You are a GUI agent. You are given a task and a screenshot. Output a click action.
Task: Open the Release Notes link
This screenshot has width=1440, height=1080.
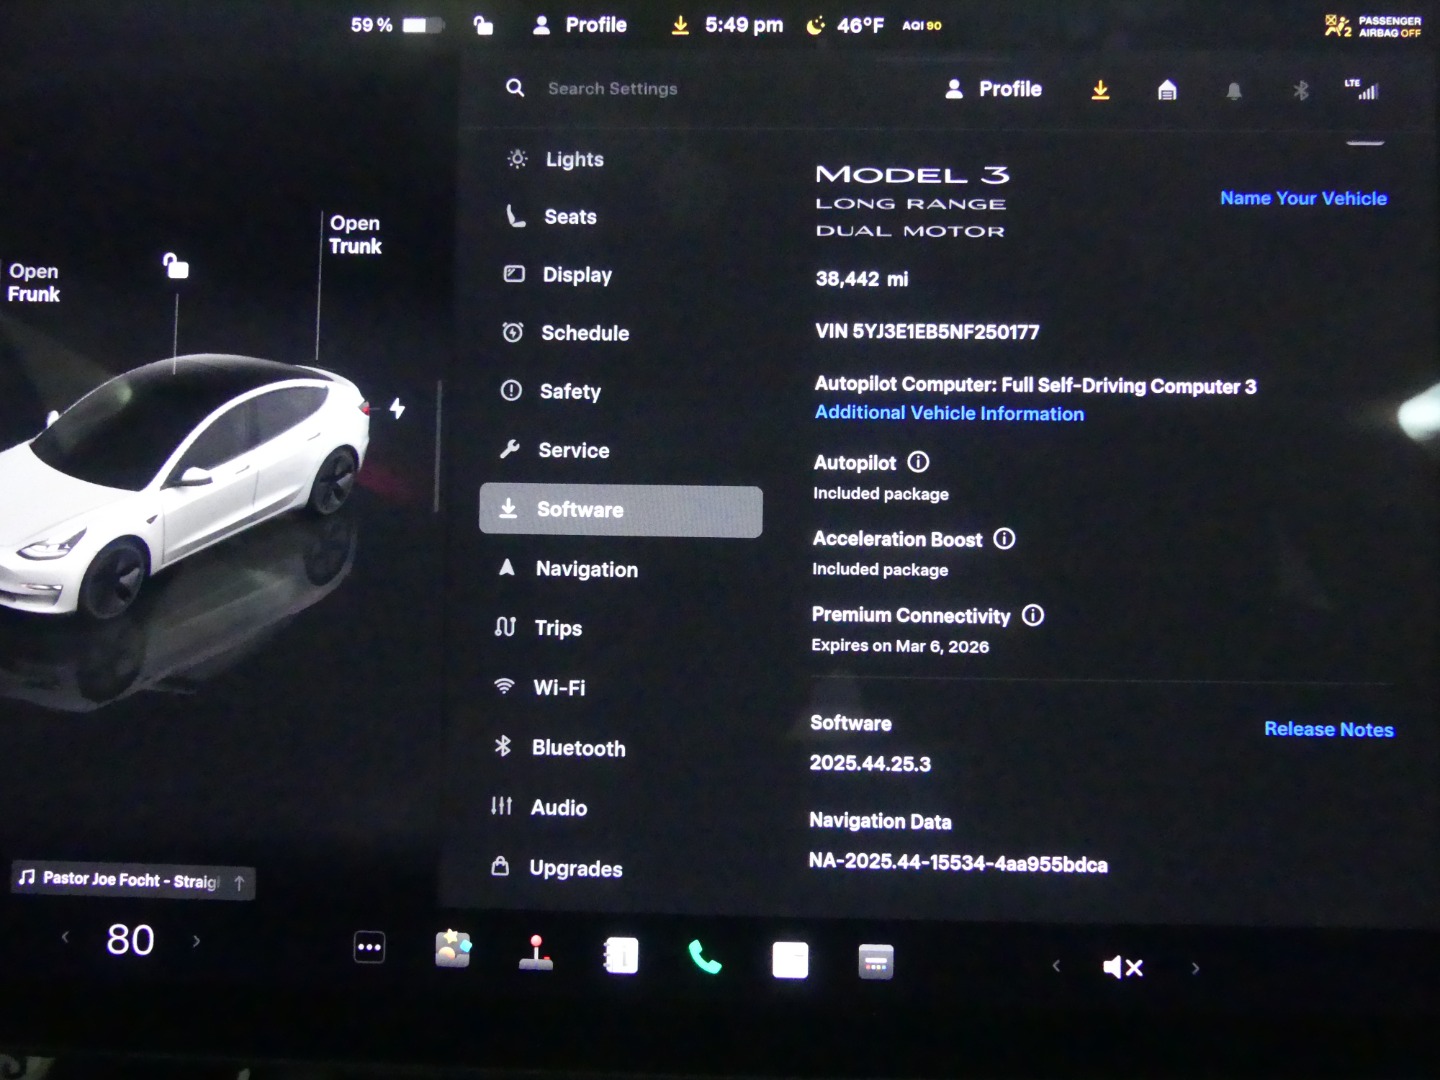pos(1328,729)
